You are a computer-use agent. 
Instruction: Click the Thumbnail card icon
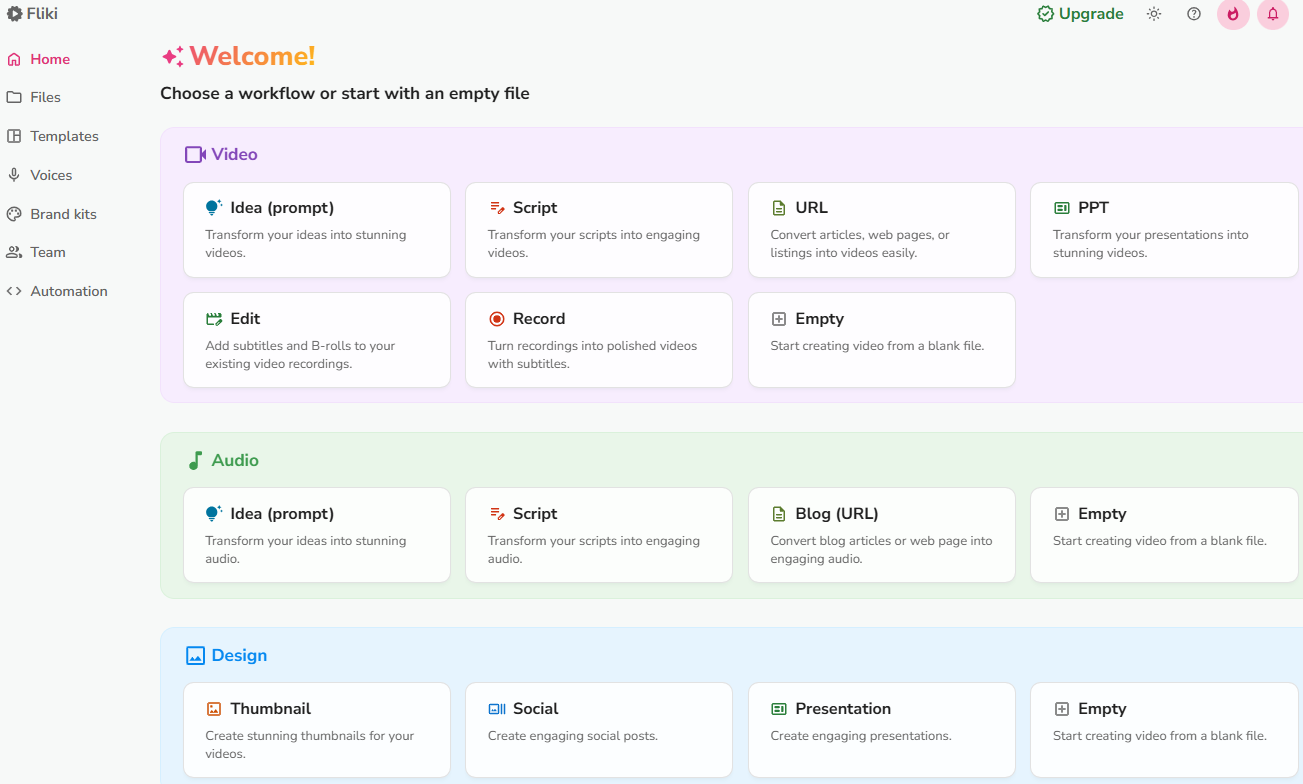pos(214,709)
